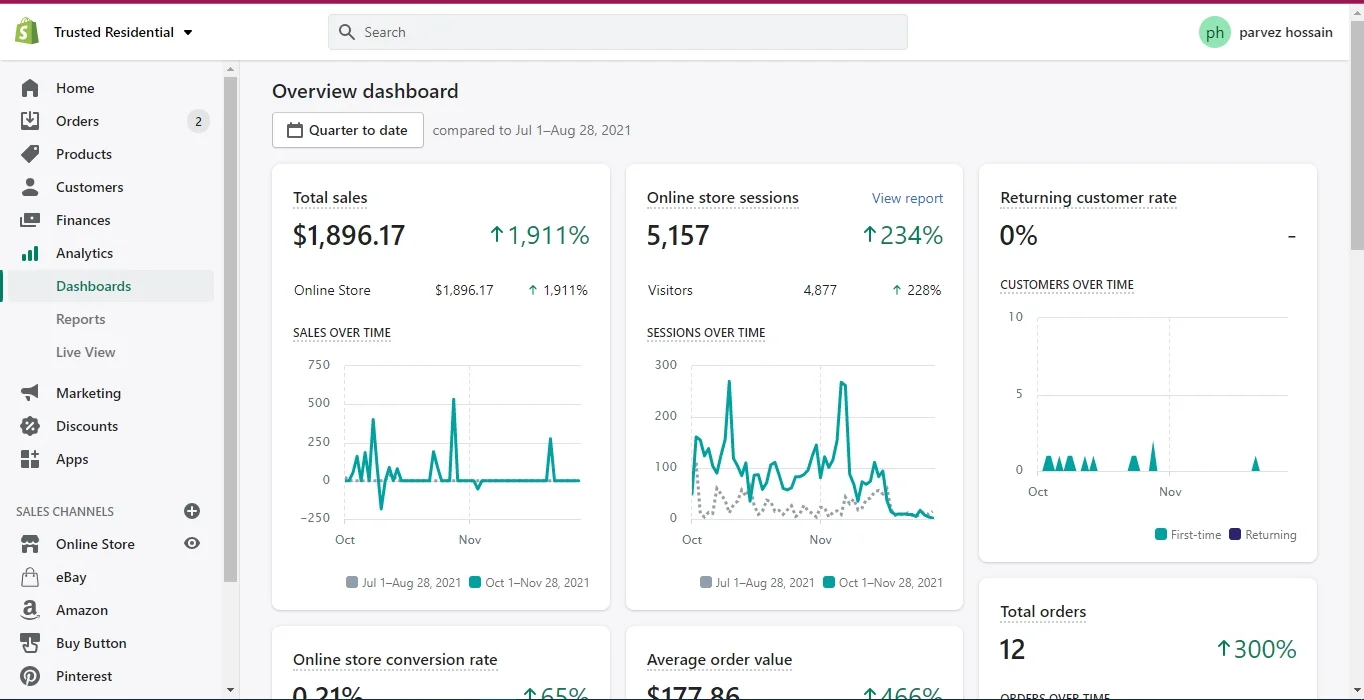Toggle the First-time legend swatch
Viewport: 1364px width, 700px height.
click(1161, 535)
